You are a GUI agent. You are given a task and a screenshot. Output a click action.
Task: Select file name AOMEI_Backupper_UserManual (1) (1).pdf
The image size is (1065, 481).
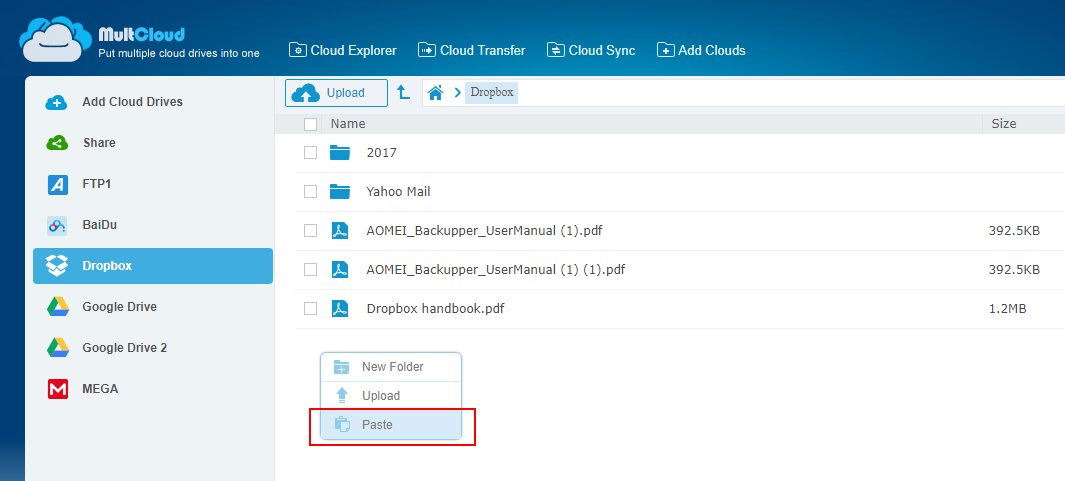[x=496, y=270]
